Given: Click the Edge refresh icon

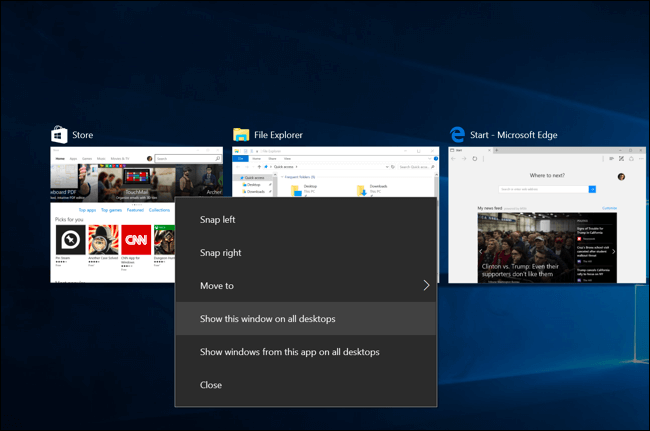Looking at the screenshot, I should click(475, 159).
